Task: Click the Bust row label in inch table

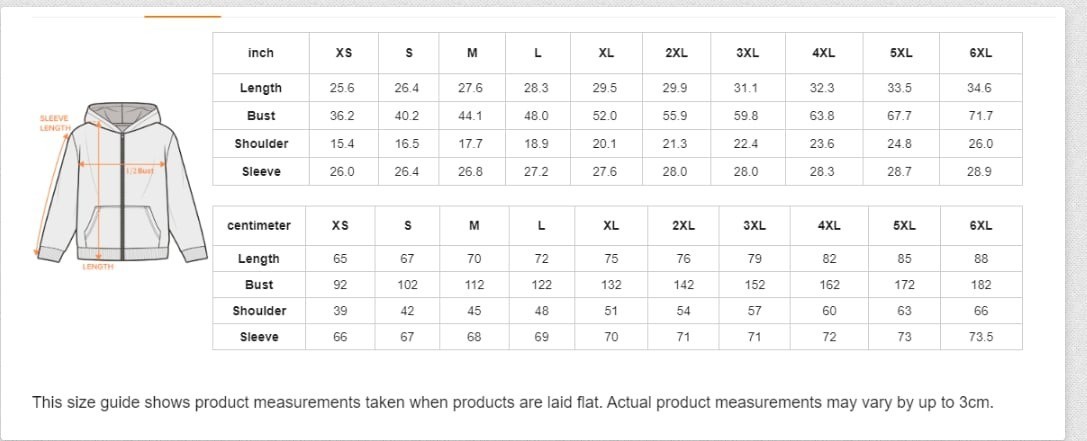Action: click(x=261, y=116)
